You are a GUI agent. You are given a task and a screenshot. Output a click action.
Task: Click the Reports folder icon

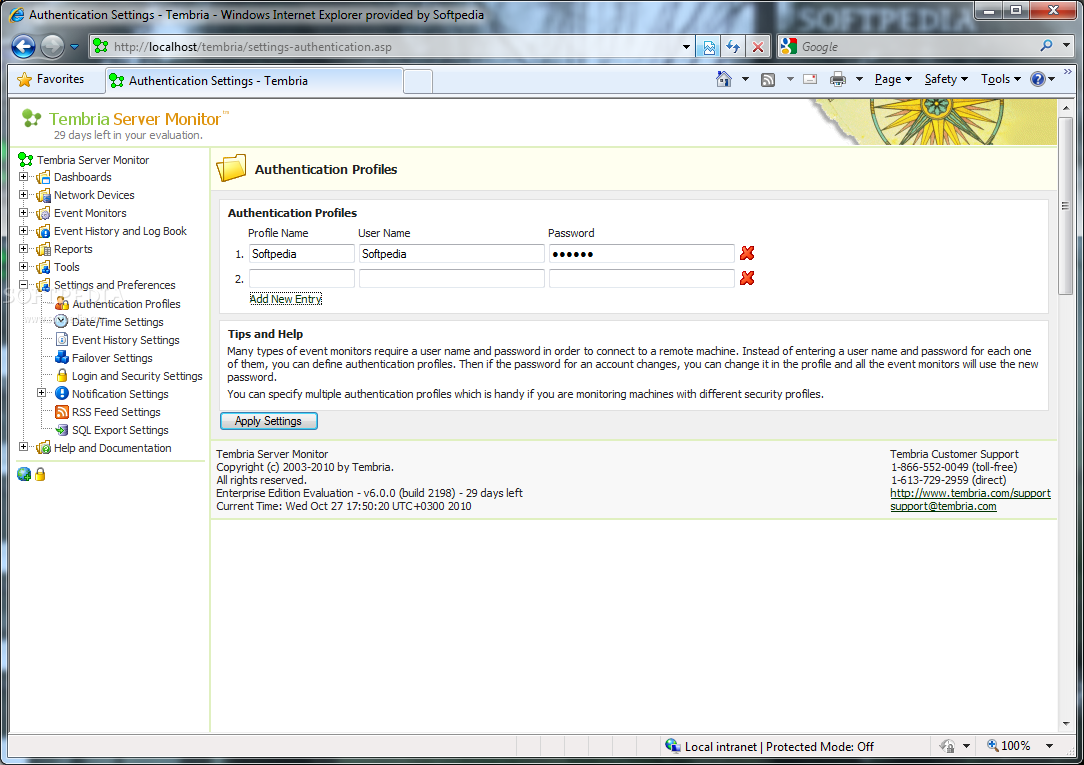click(x=44, y=249)
